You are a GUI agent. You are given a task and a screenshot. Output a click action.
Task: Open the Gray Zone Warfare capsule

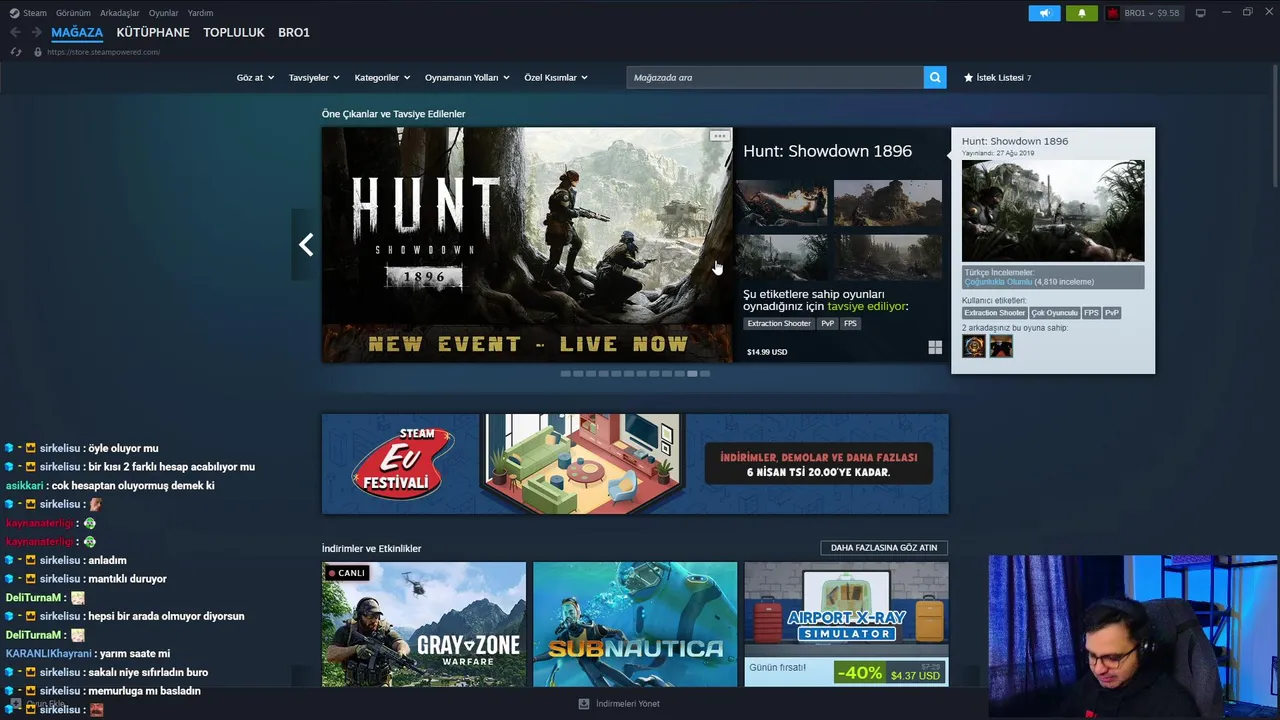[424, 624]
